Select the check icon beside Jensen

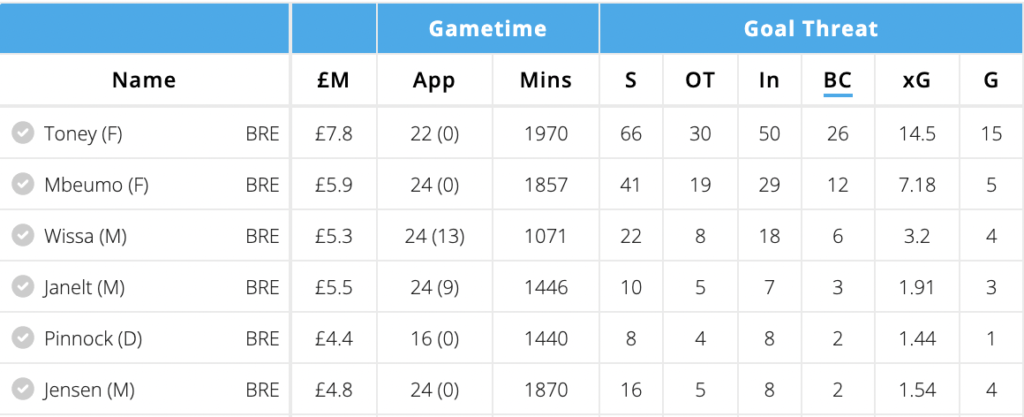point(23,390)
